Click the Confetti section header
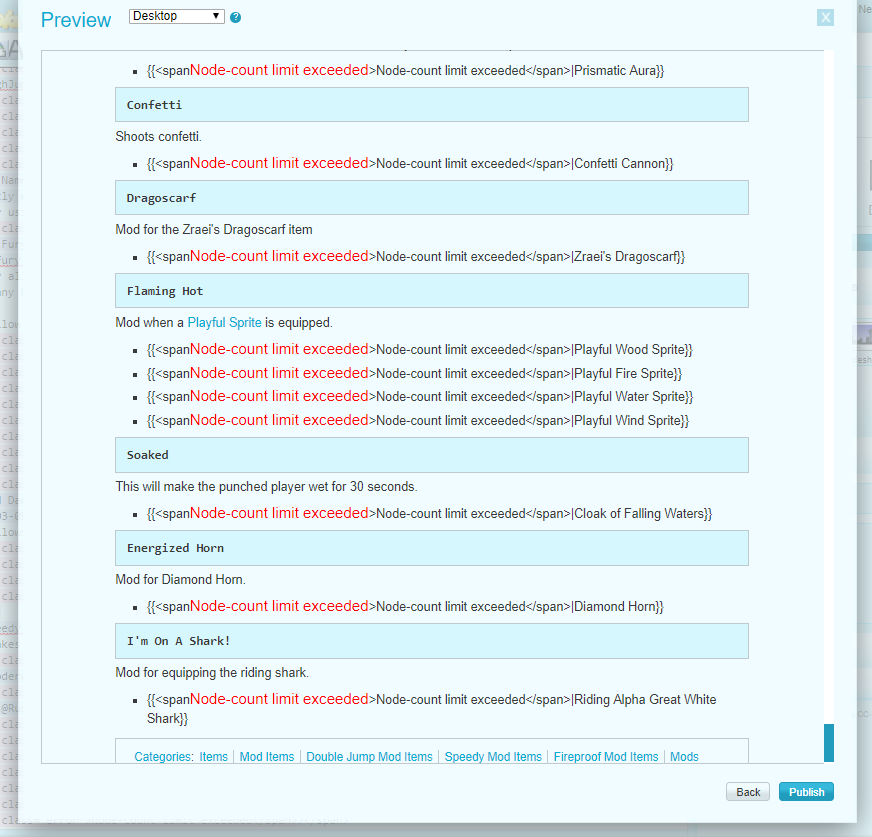This screenshot has height=837, width=872. (x=431, y=105)
